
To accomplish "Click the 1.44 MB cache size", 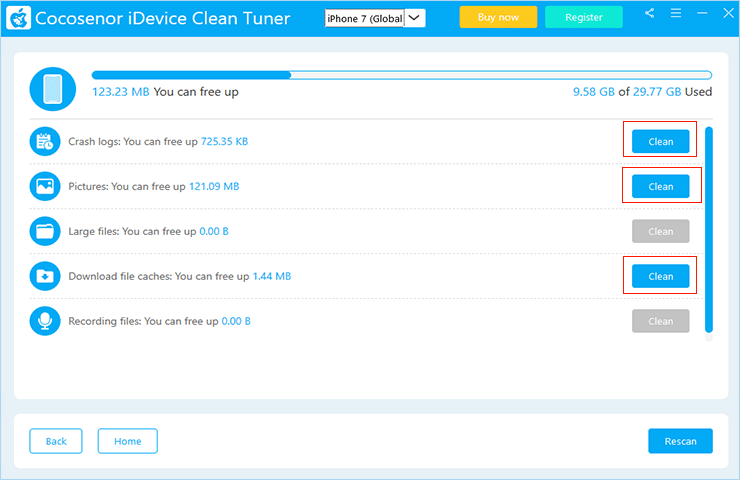I will 272,276.
